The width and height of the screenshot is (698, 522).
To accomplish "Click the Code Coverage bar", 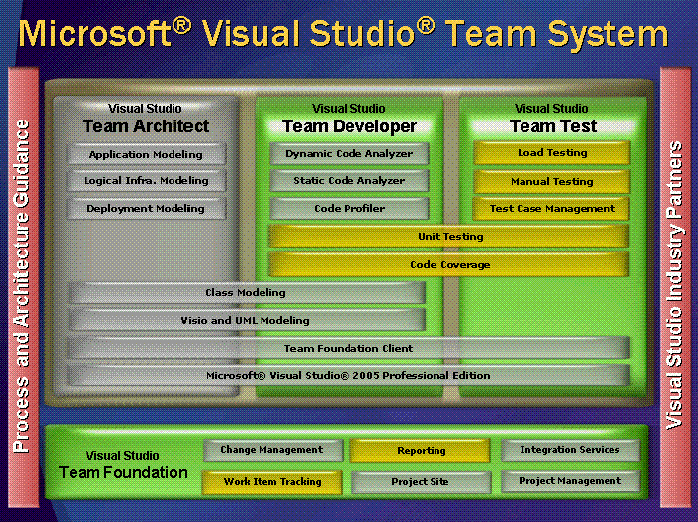I will pos(449,264).
